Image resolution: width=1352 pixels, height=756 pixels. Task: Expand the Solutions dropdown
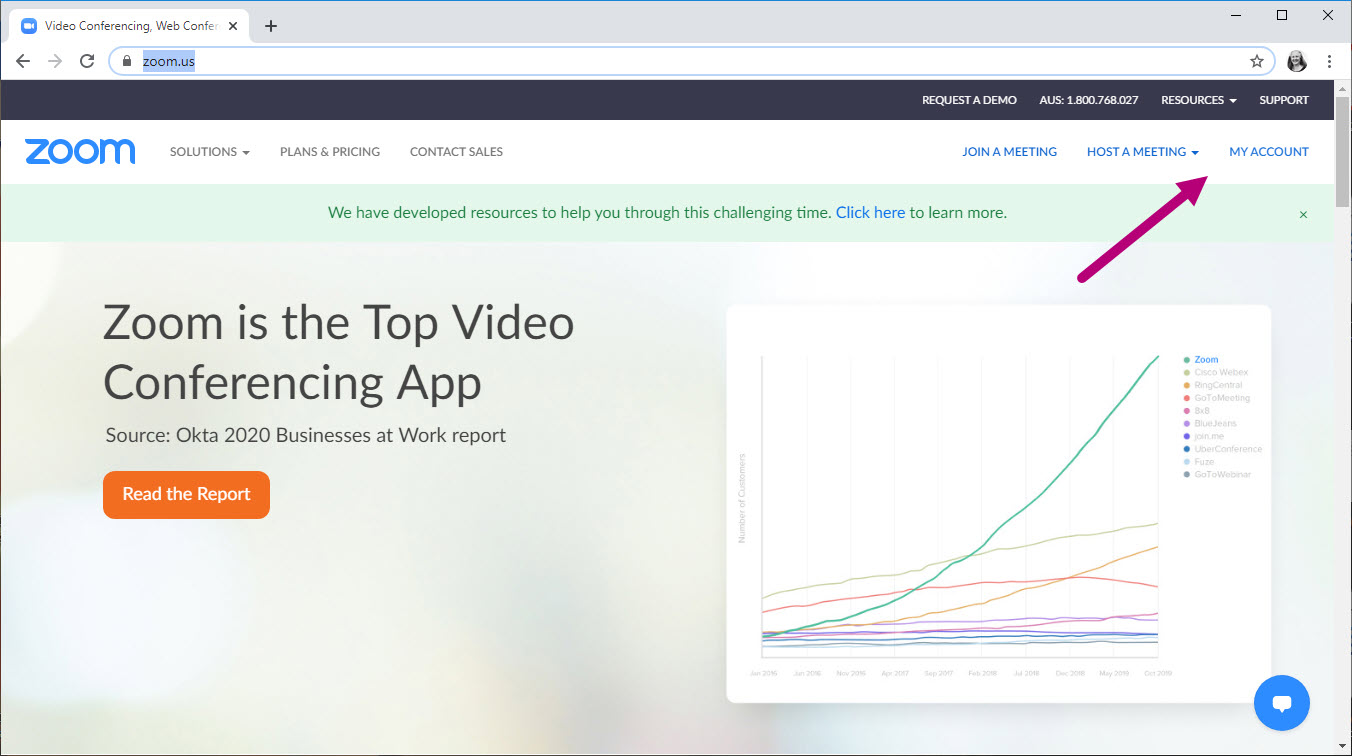coord(209,152)
